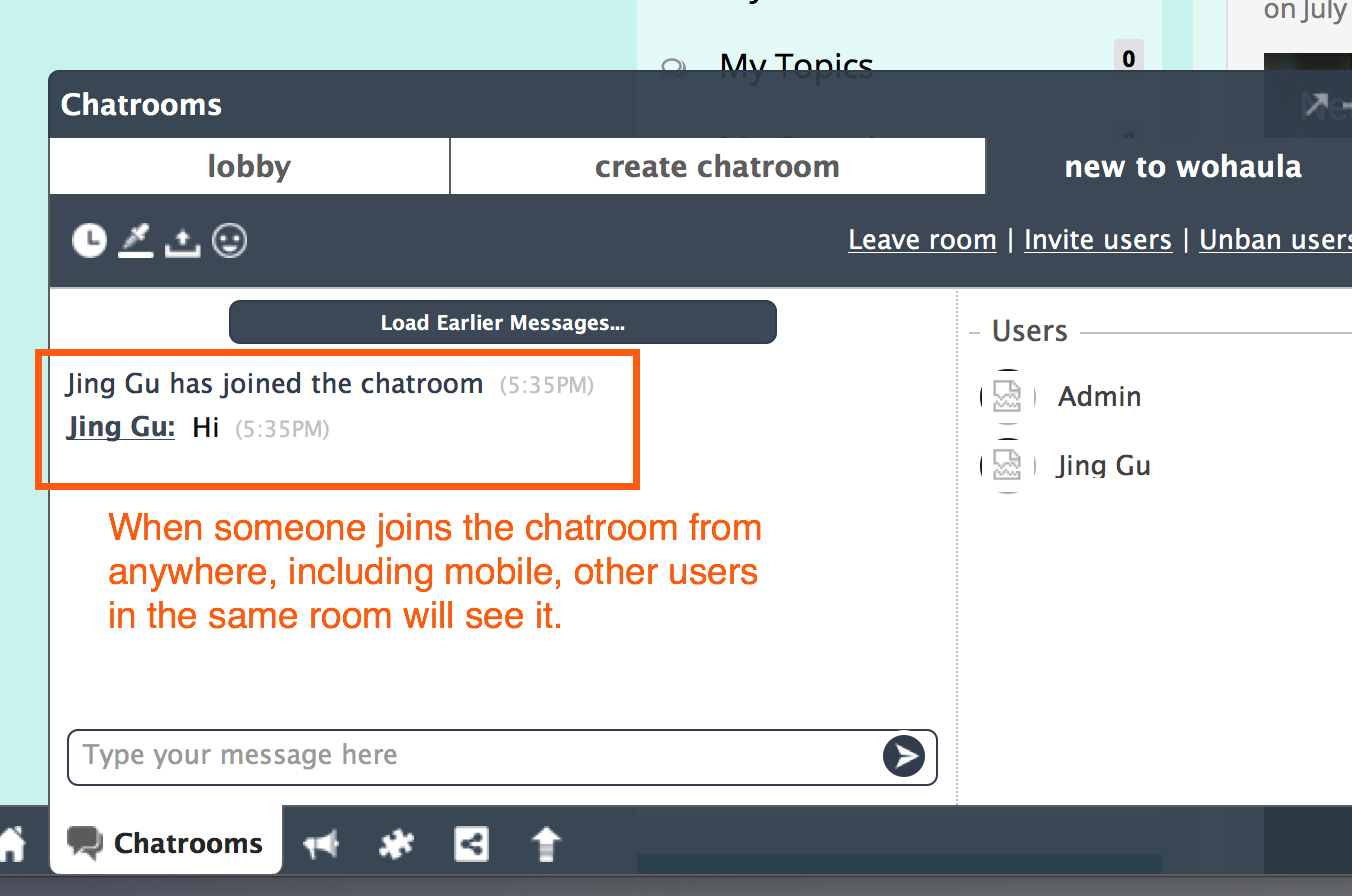Toggle the Chatrooms tab in bottom bar

tap(165, 843)
